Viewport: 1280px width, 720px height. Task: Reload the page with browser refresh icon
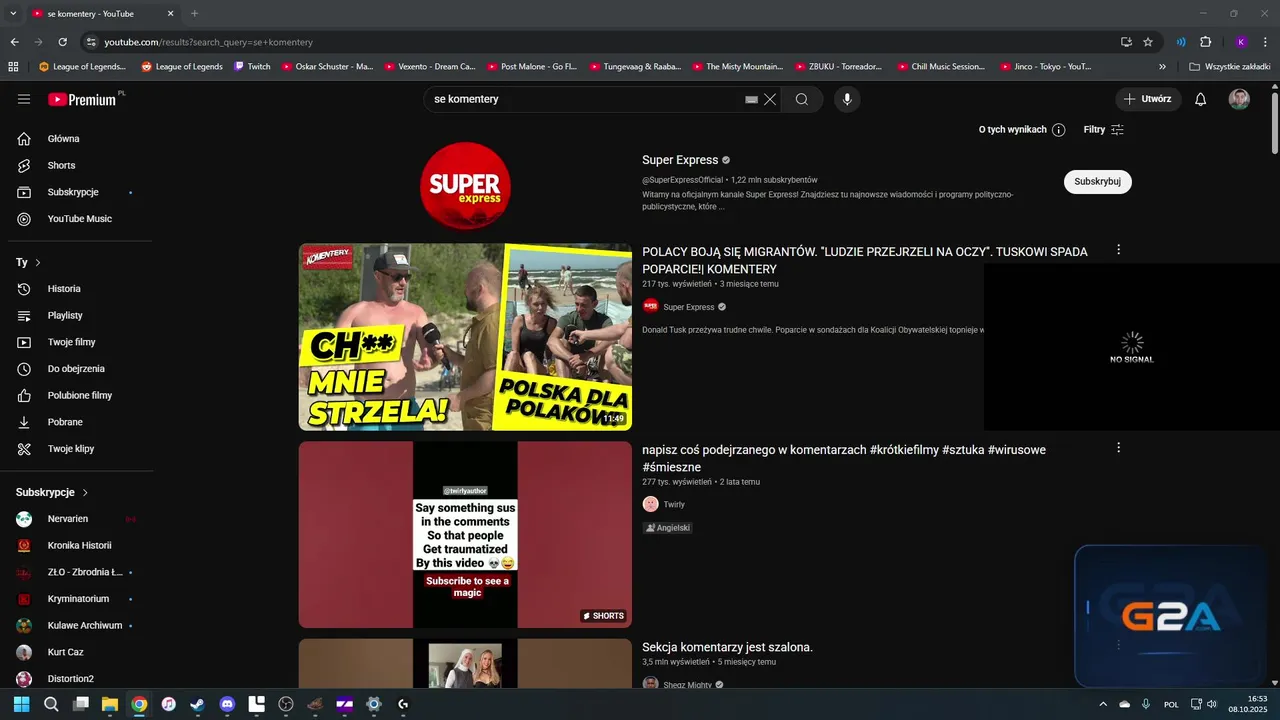pyautogui.click(x=62, y=42)
